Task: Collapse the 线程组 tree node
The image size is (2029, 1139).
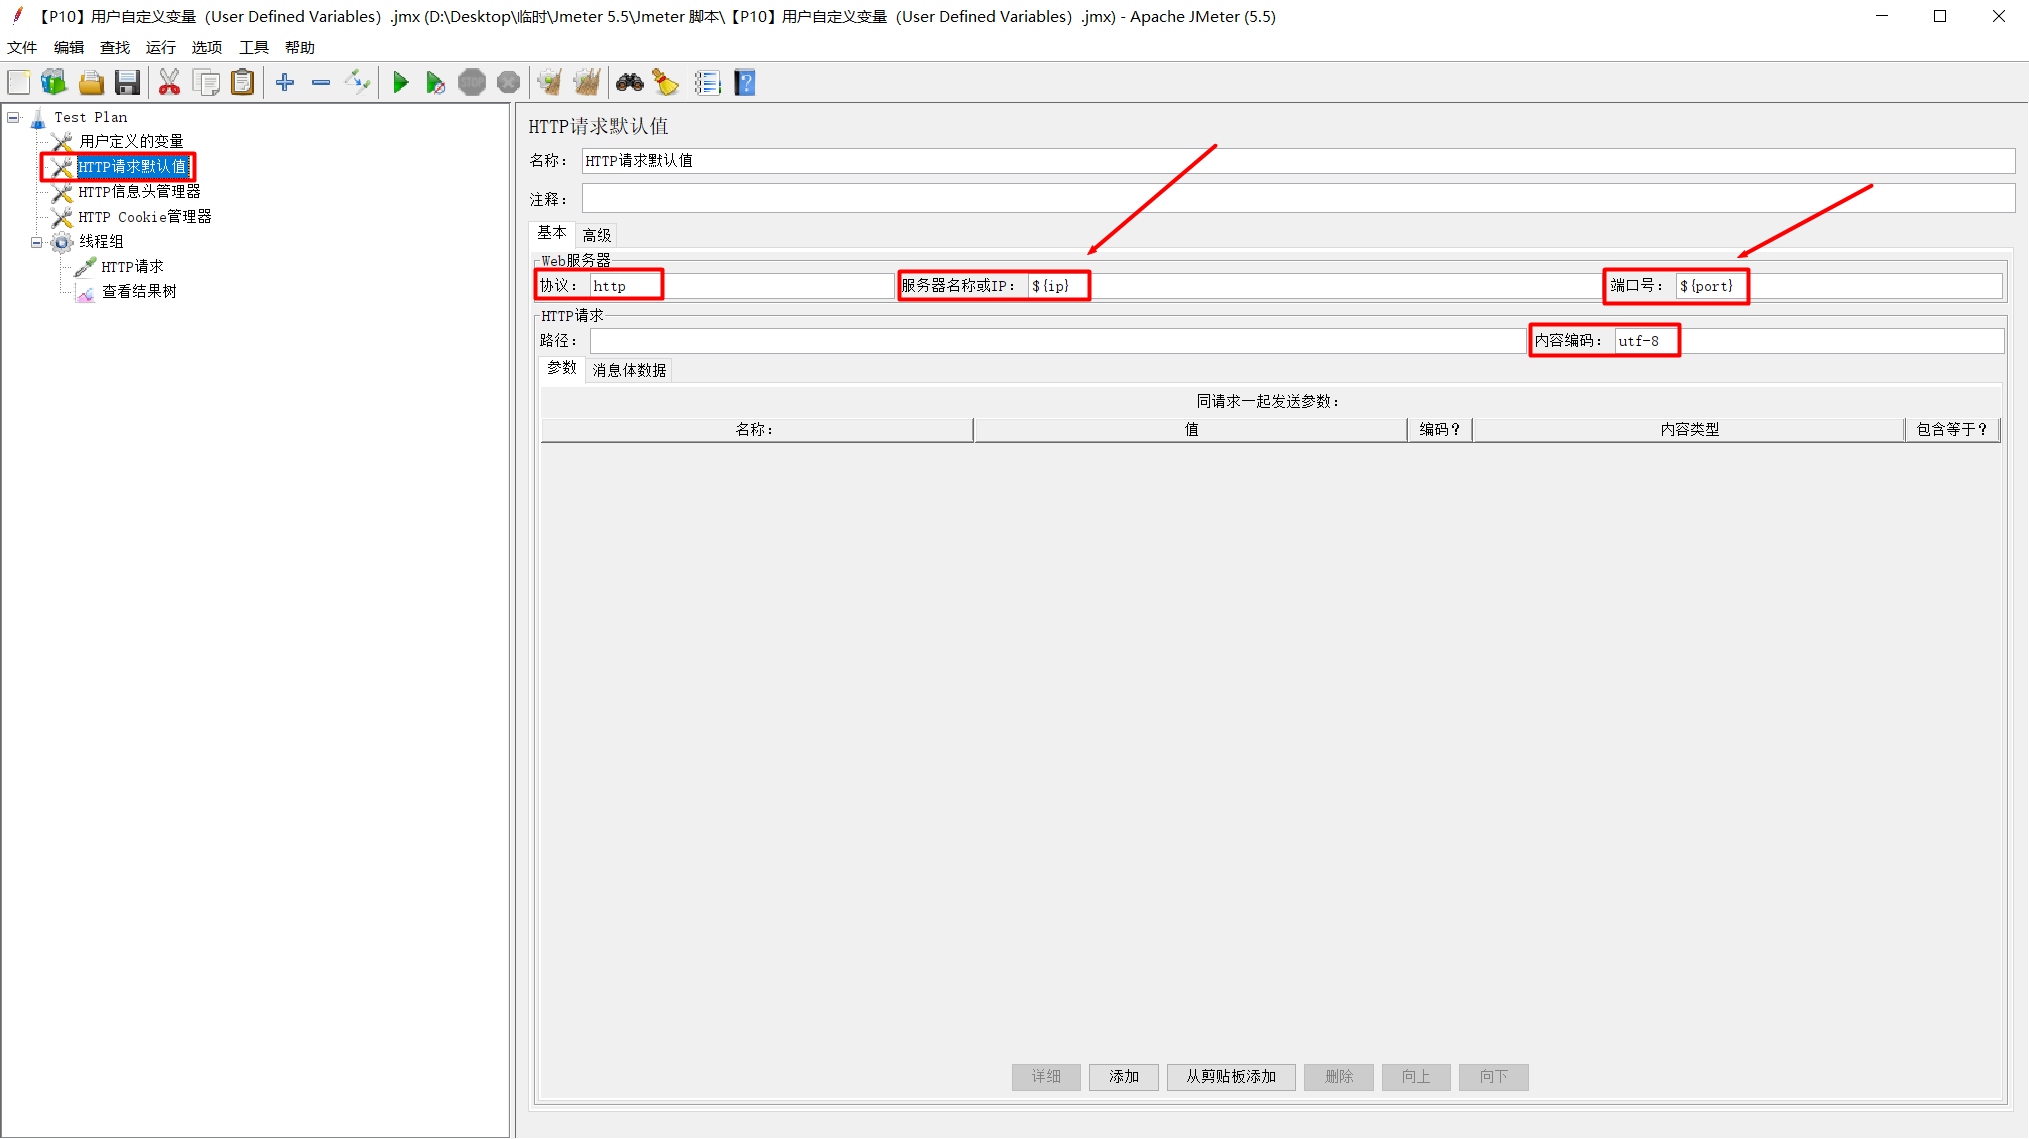Action: click(37, 242)
